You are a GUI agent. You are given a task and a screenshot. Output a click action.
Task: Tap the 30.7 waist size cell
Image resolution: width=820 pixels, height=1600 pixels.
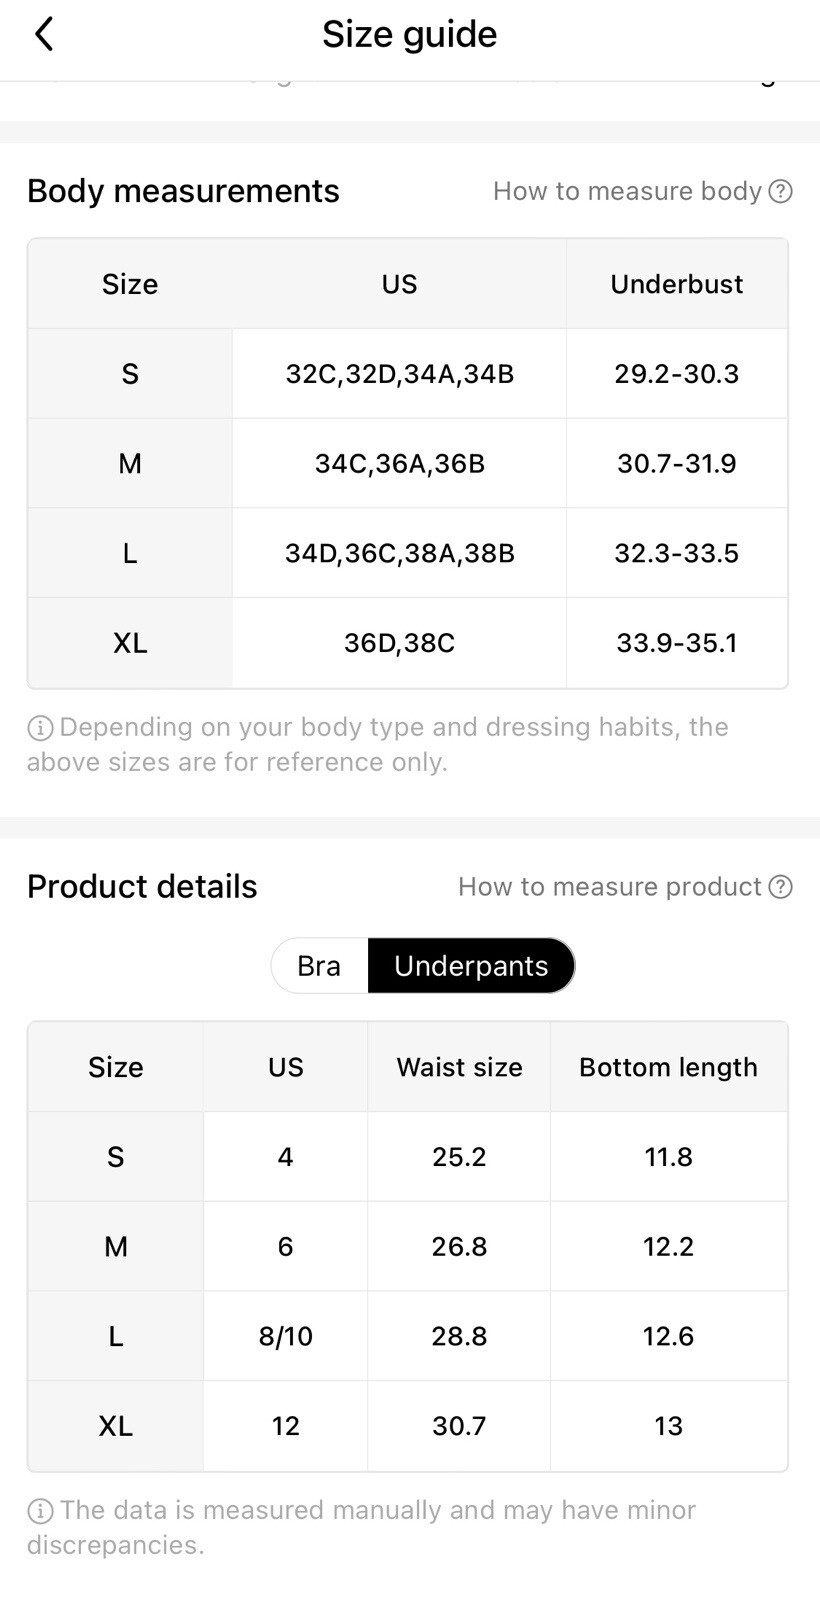pyautogui.click(x=459, y=1426)
